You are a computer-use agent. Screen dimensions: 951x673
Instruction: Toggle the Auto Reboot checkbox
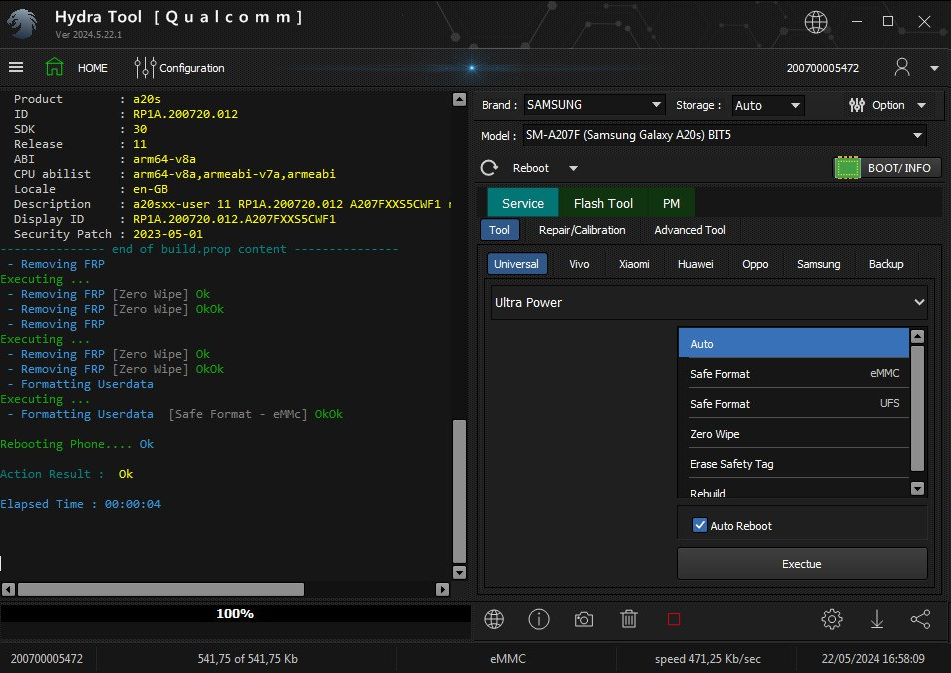[700, 525]
